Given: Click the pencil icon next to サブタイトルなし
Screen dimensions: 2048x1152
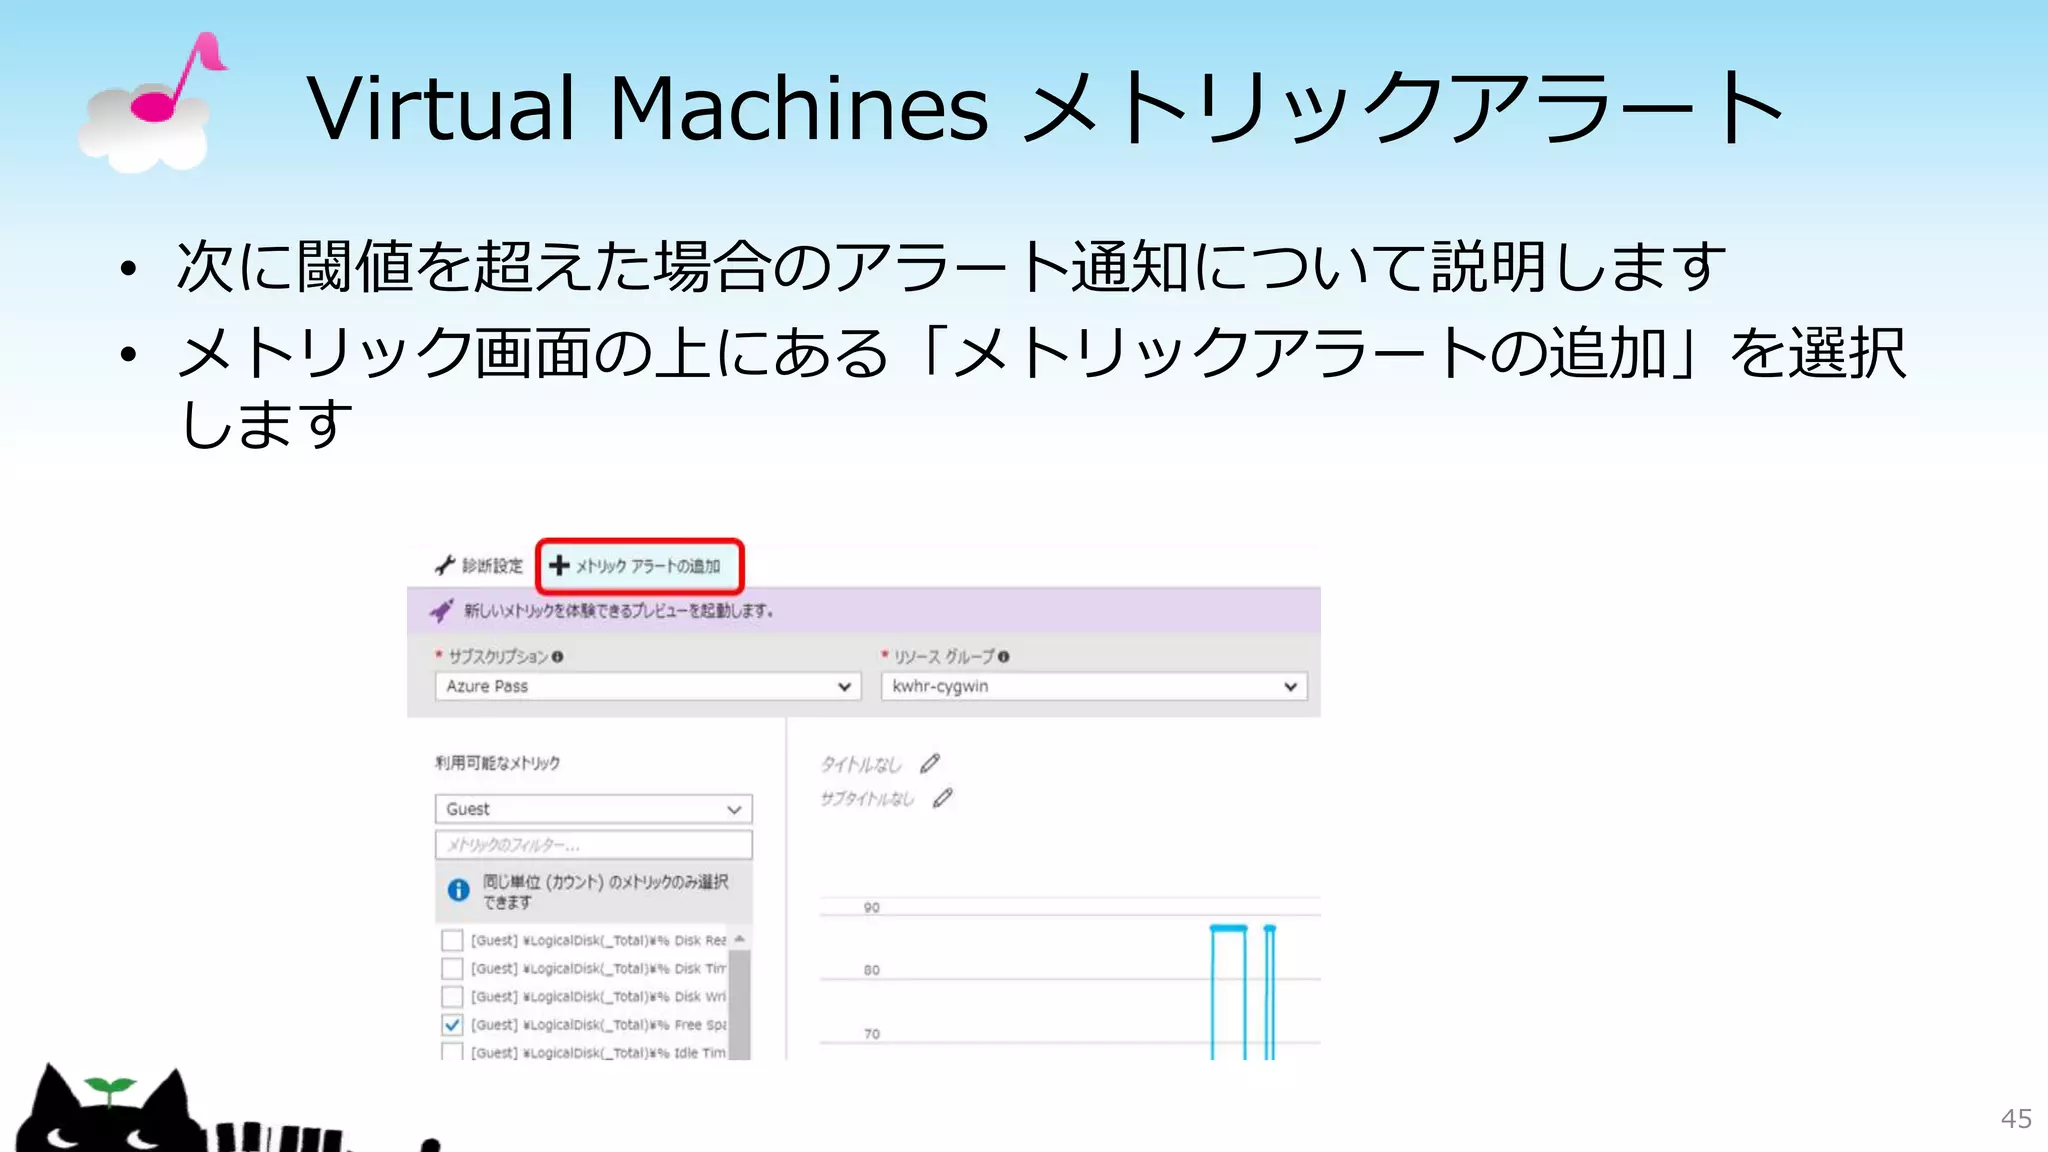Looking at the screenshot, I should 943,797.
